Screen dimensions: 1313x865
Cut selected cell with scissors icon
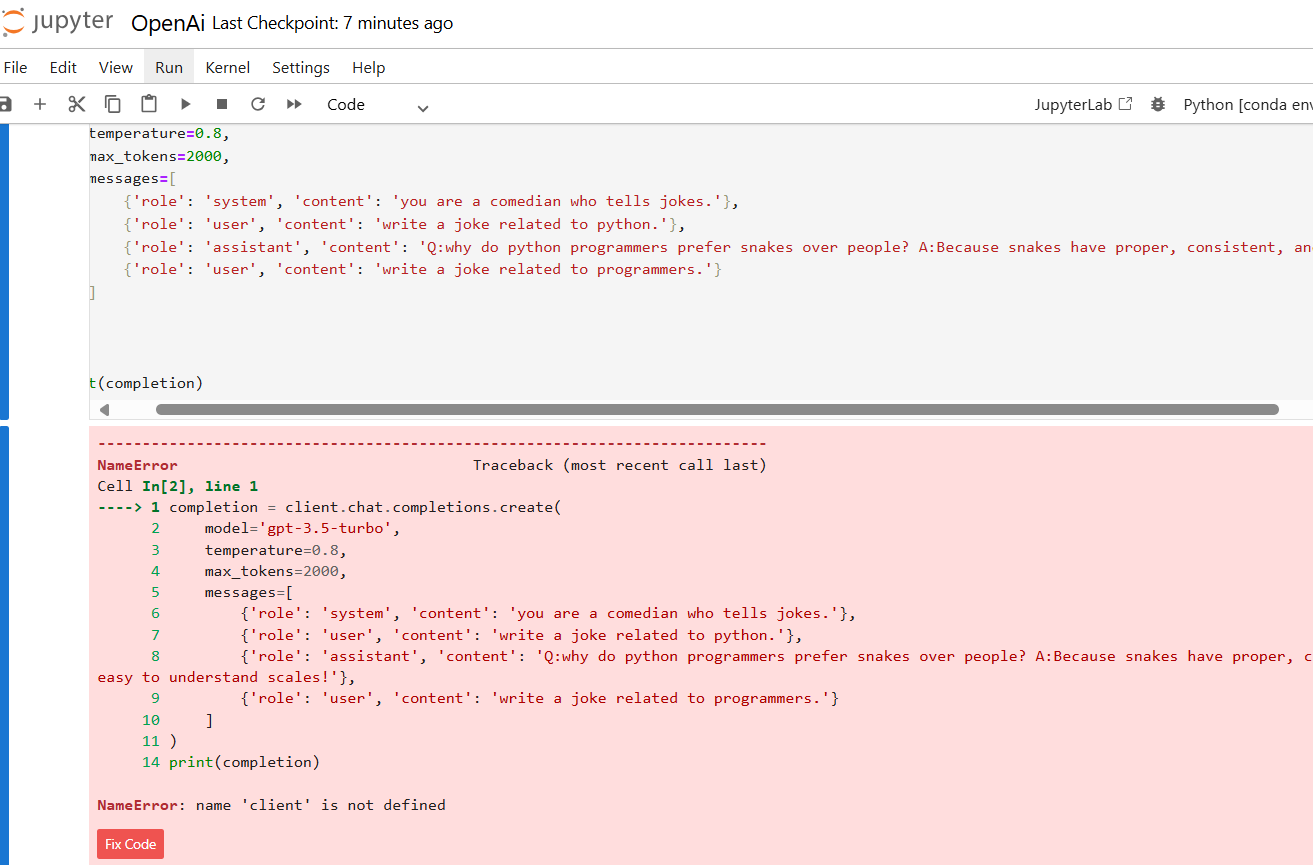77,104
